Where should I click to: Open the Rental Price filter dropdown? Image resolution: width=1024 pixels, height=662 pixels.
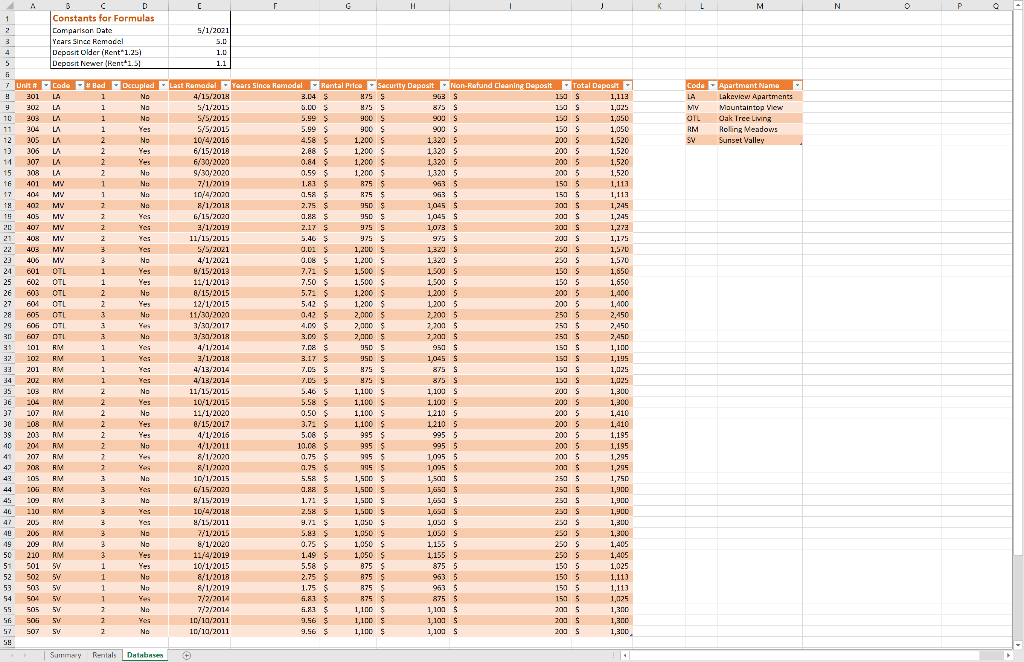pyautogui.click(x=371, y=86)
